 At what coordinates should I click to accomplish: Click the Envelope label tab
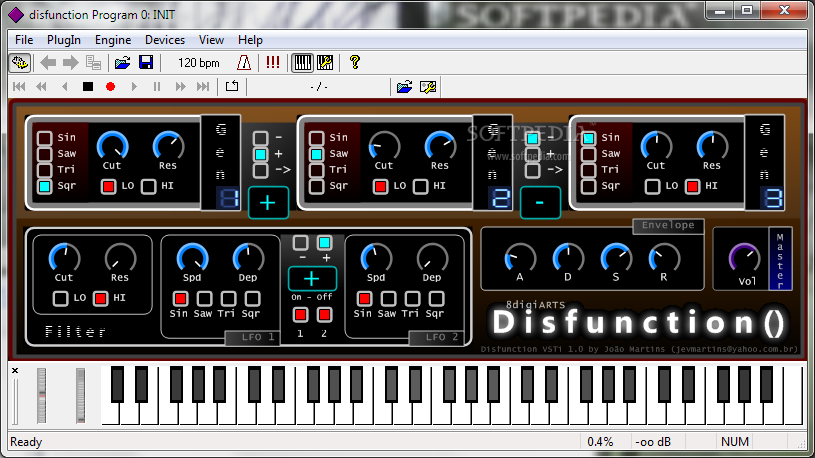click(x=668, y=226)
